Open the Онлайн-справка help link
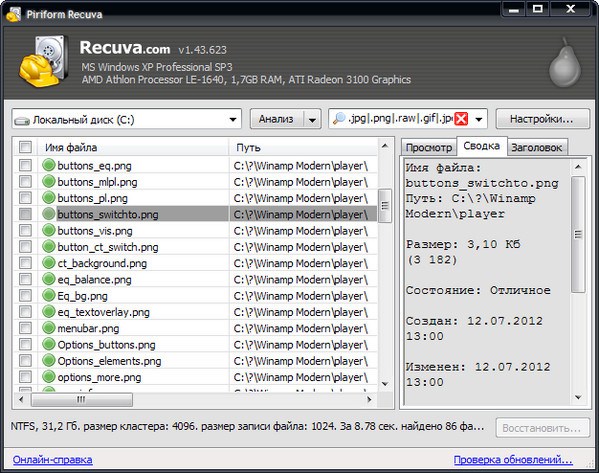 [52, 459]
